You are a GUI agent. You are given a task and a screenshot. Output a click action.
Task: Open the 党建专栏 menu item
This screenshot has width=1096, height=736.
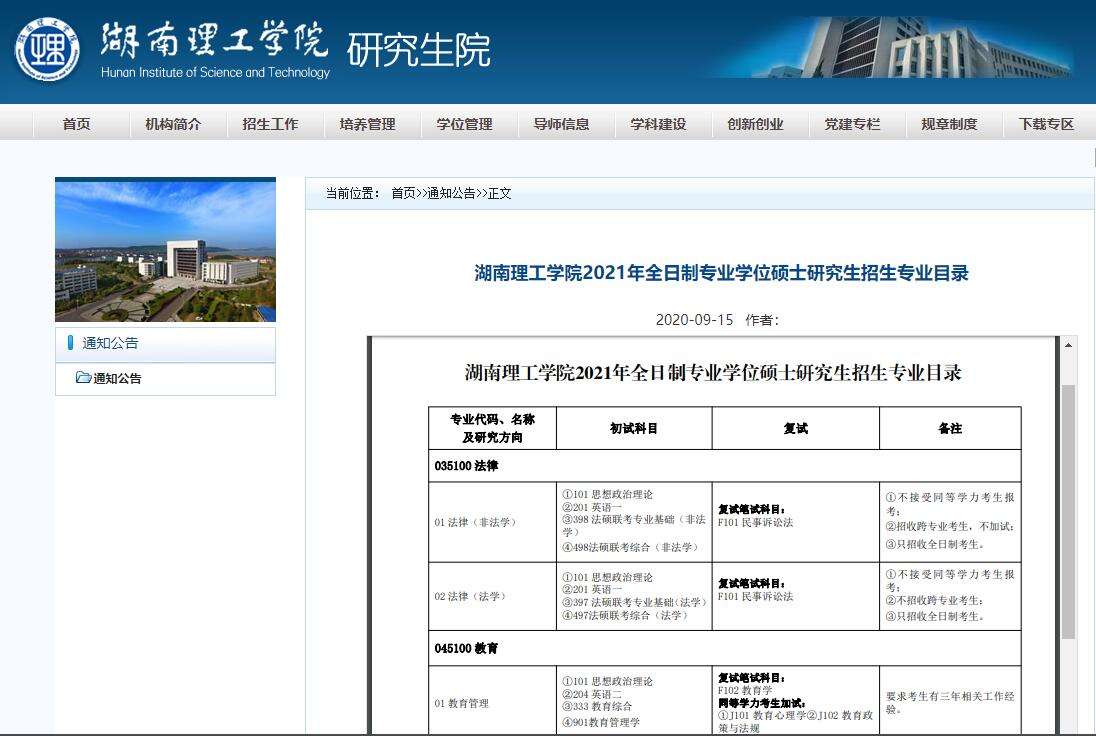pos(851,123)
